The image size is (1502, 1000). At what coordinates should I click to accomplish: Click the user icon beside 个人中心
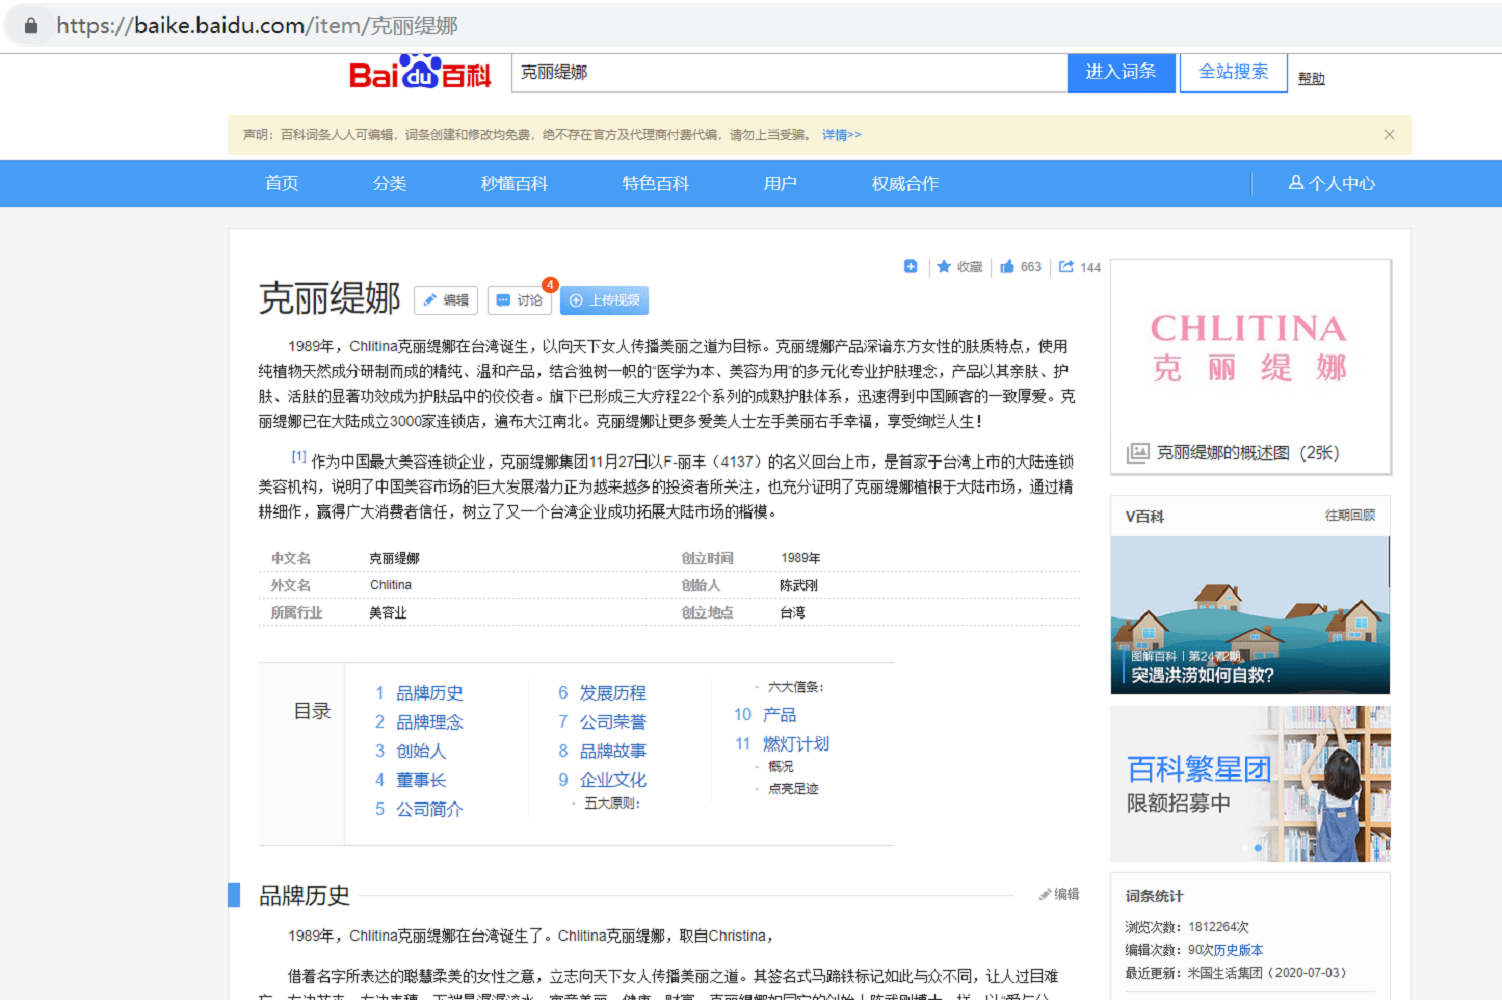[1296, 183]
